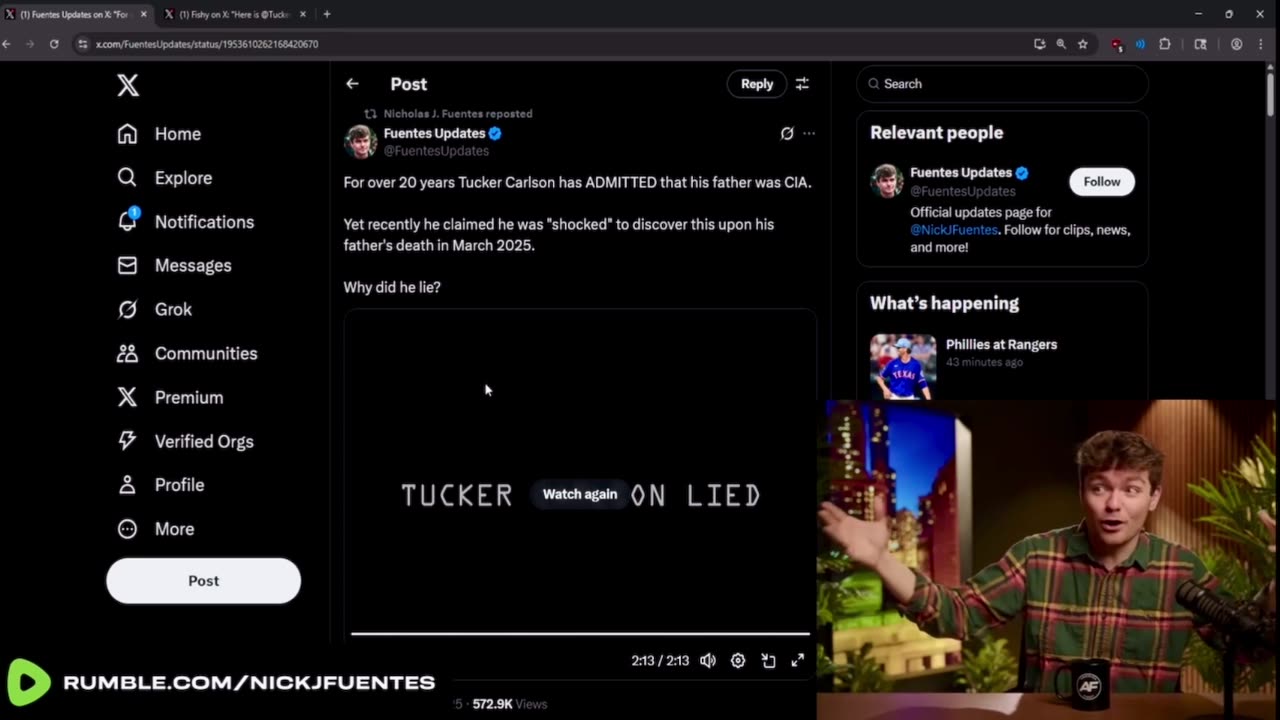The width and height of the screenshot is (1280, 720).
Task: Enter fullscreen on the video player
Action: (x=798, y=661)
